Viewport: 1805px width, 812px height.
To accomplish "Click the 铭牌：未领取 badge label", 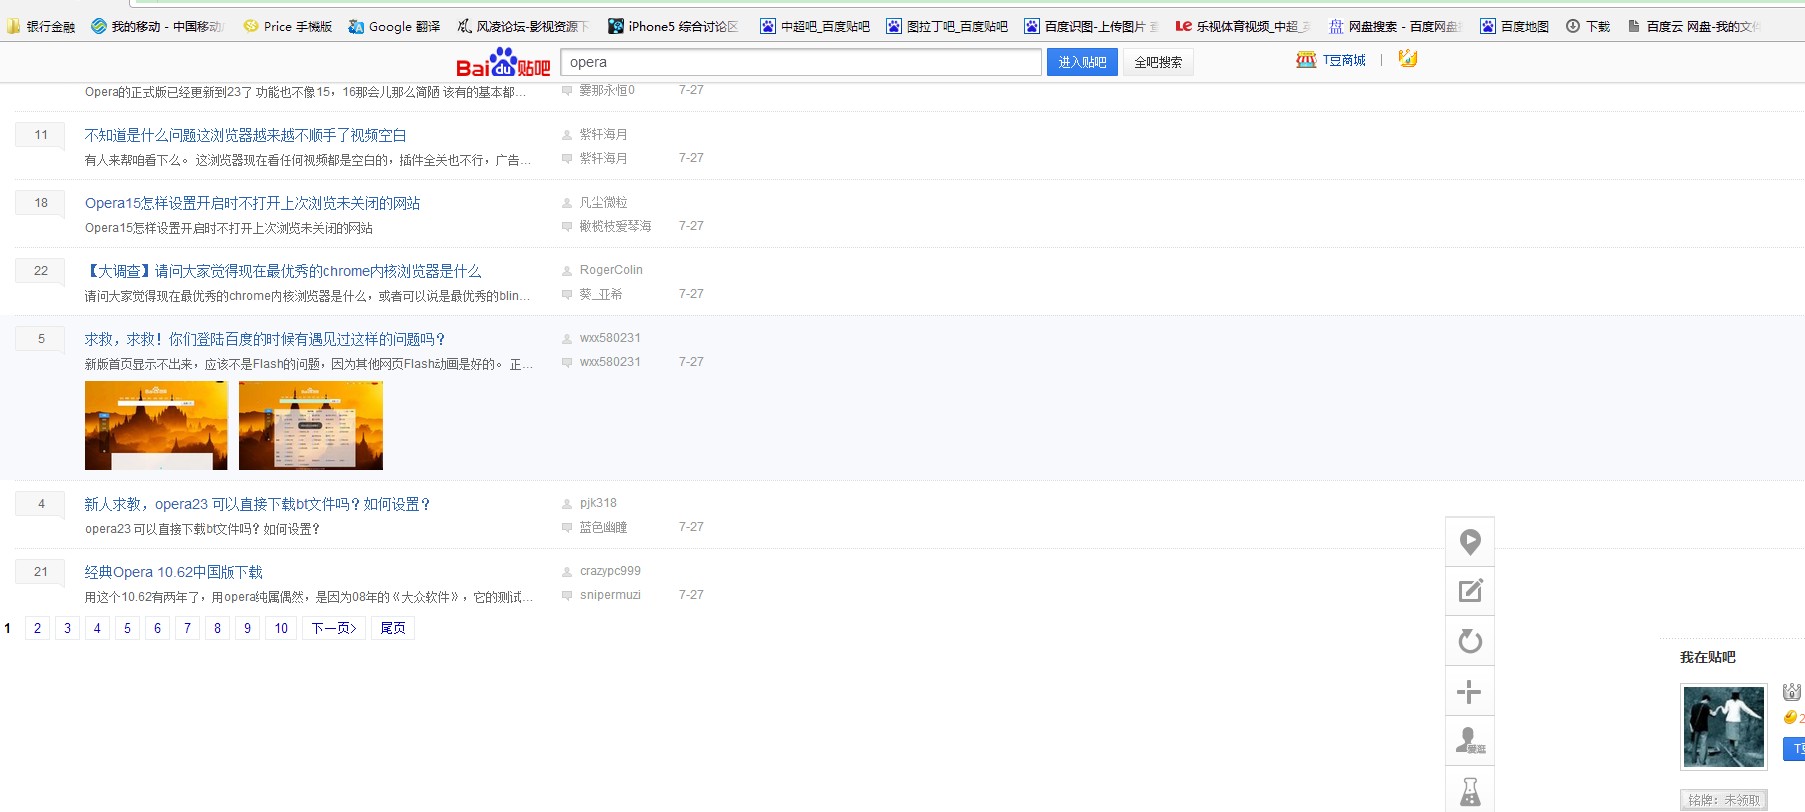I will [1724, 800].
